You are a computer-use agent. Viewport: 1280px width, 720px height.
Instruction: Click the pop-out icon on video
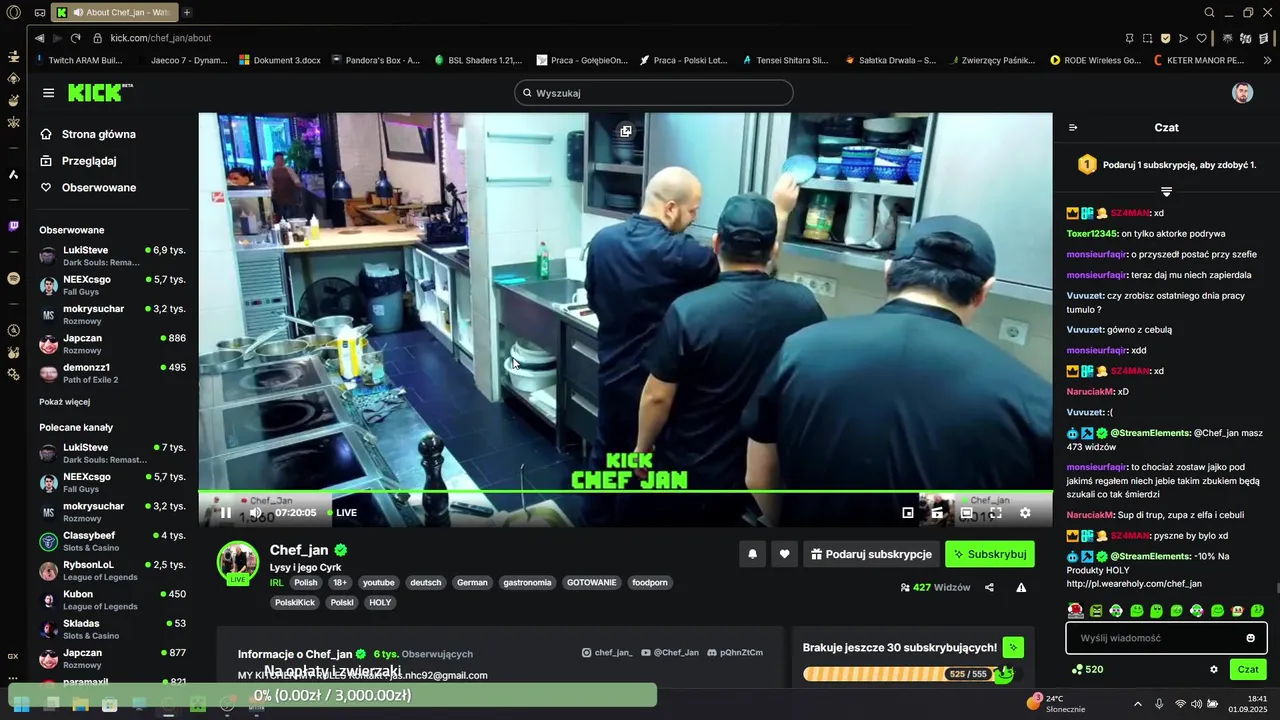click(x=626, y=131)
